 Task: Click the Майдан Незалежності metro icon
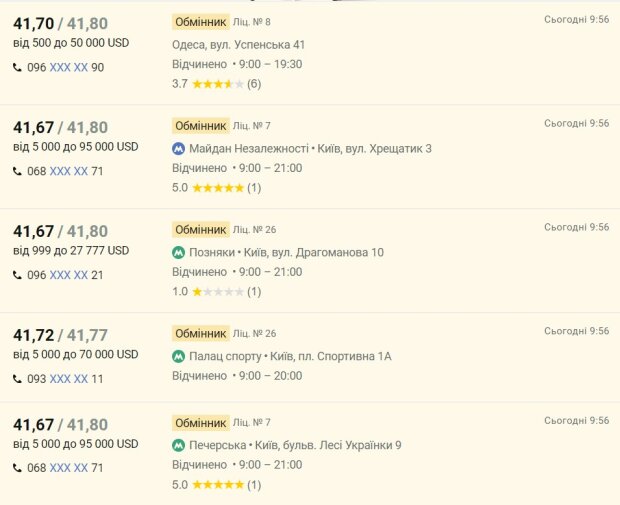coord(179,148)
